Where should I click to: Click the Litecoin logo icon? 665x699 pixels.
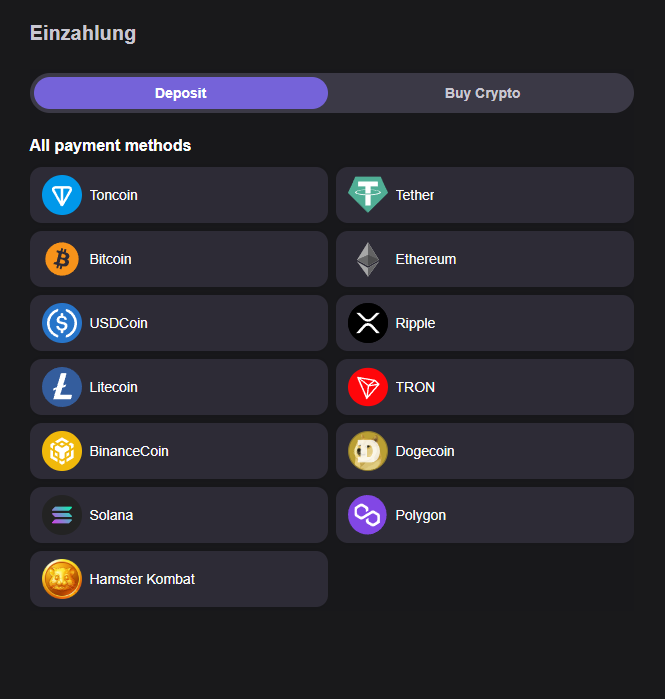point(62,387)
